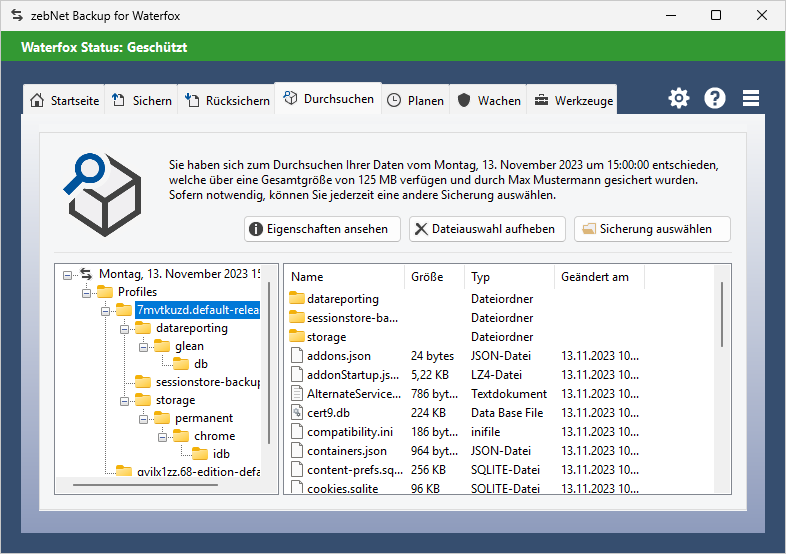Screen dimensions: 786x554
Task: Click the idb folder icon in tree
Action: (200, 454)
